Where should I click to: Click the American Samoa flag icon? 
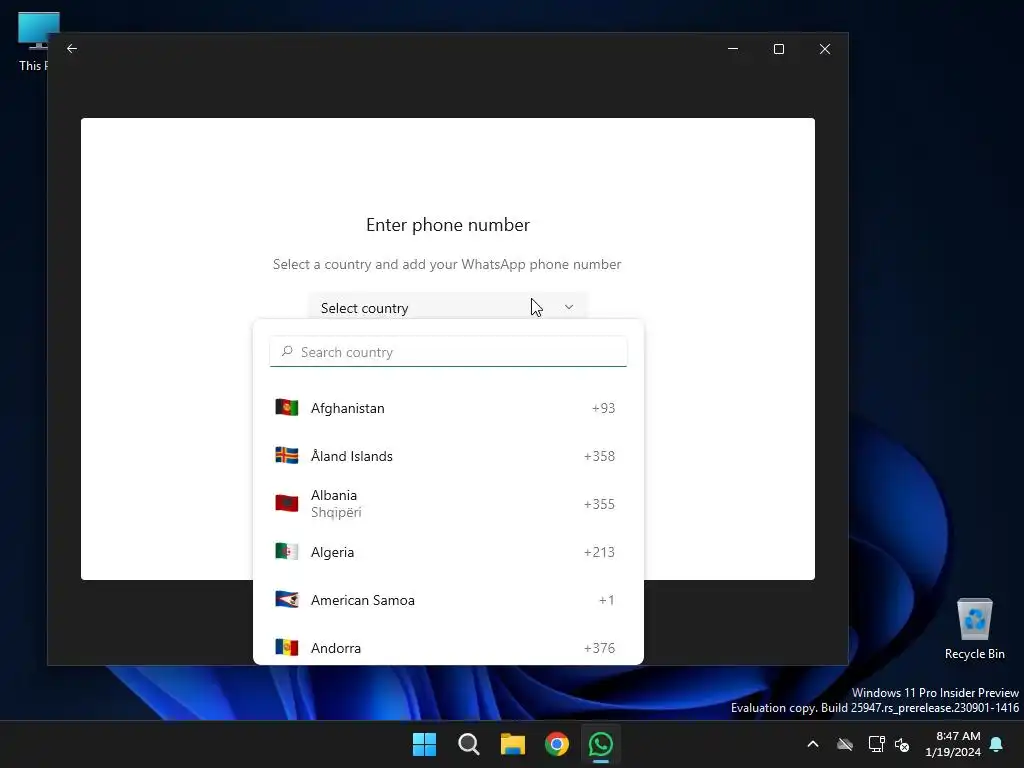coord(287,600)
